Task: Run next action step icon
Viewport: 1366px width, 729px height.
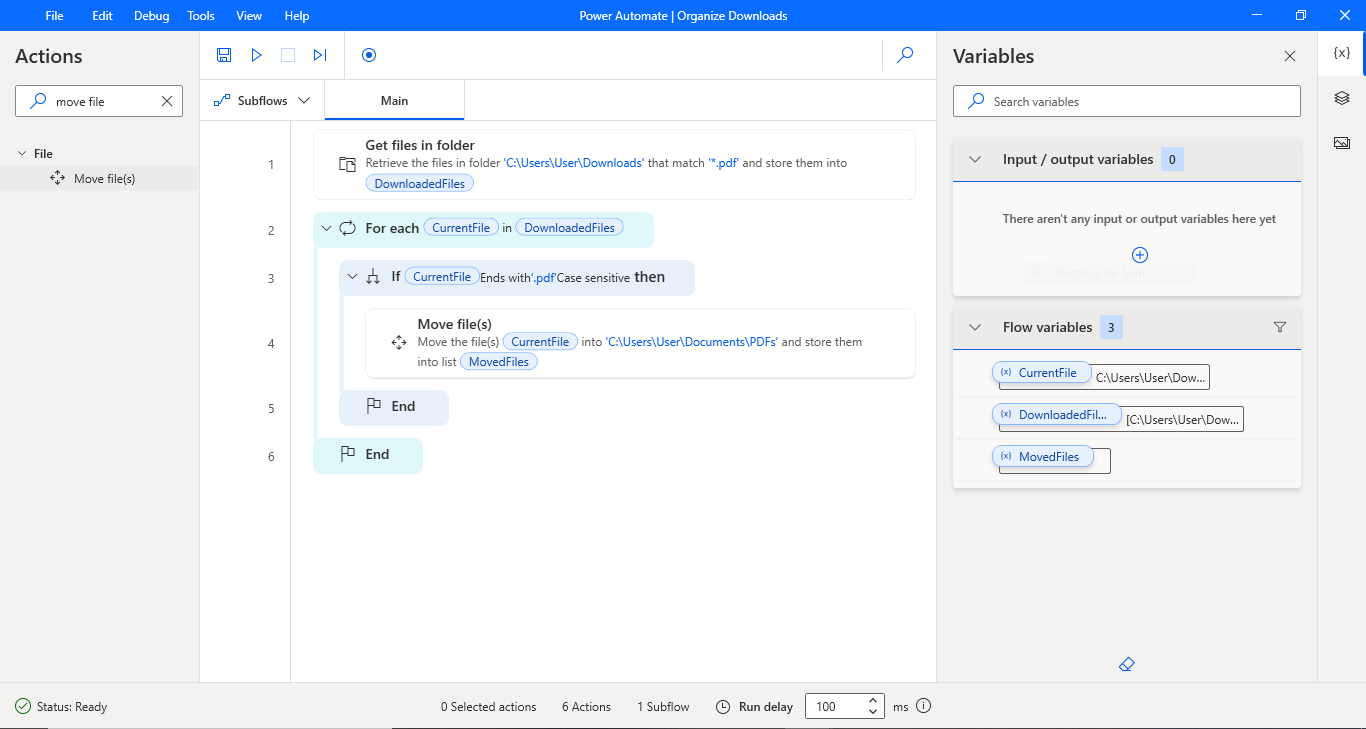Action: (320, 55)
